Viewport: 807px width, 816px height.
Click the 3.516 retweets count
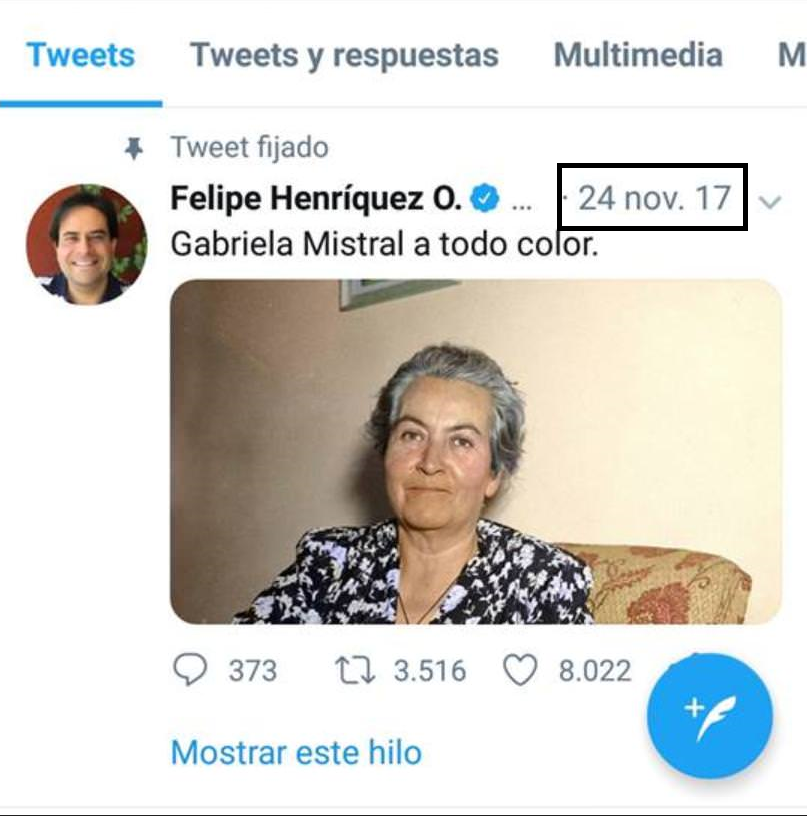coord(430,670)
